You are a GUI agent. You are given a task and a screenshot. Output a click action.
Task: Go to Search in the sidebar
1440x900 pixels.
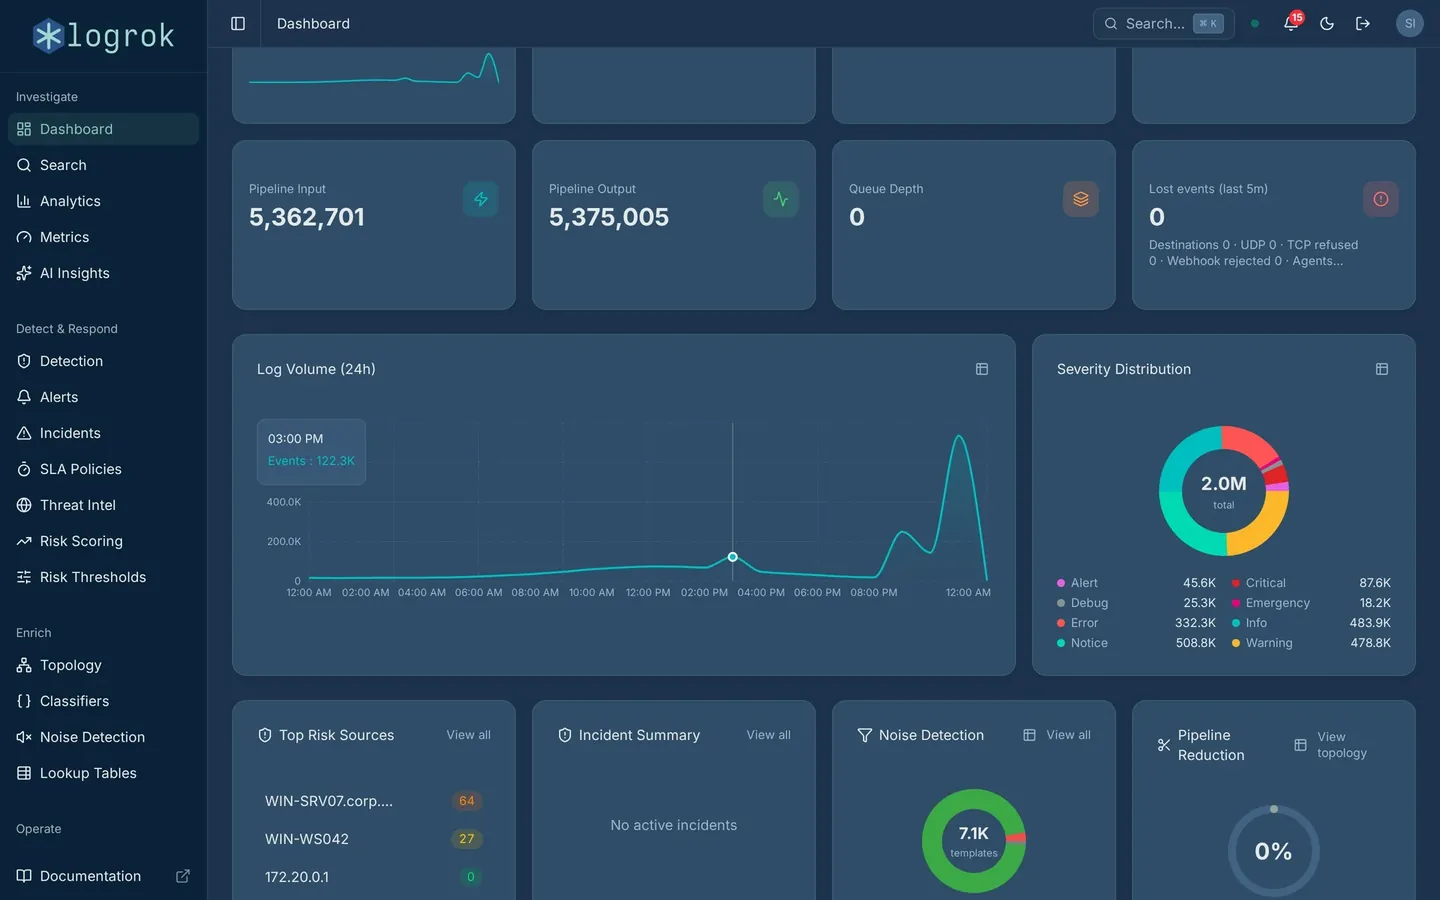coord(104,165)
